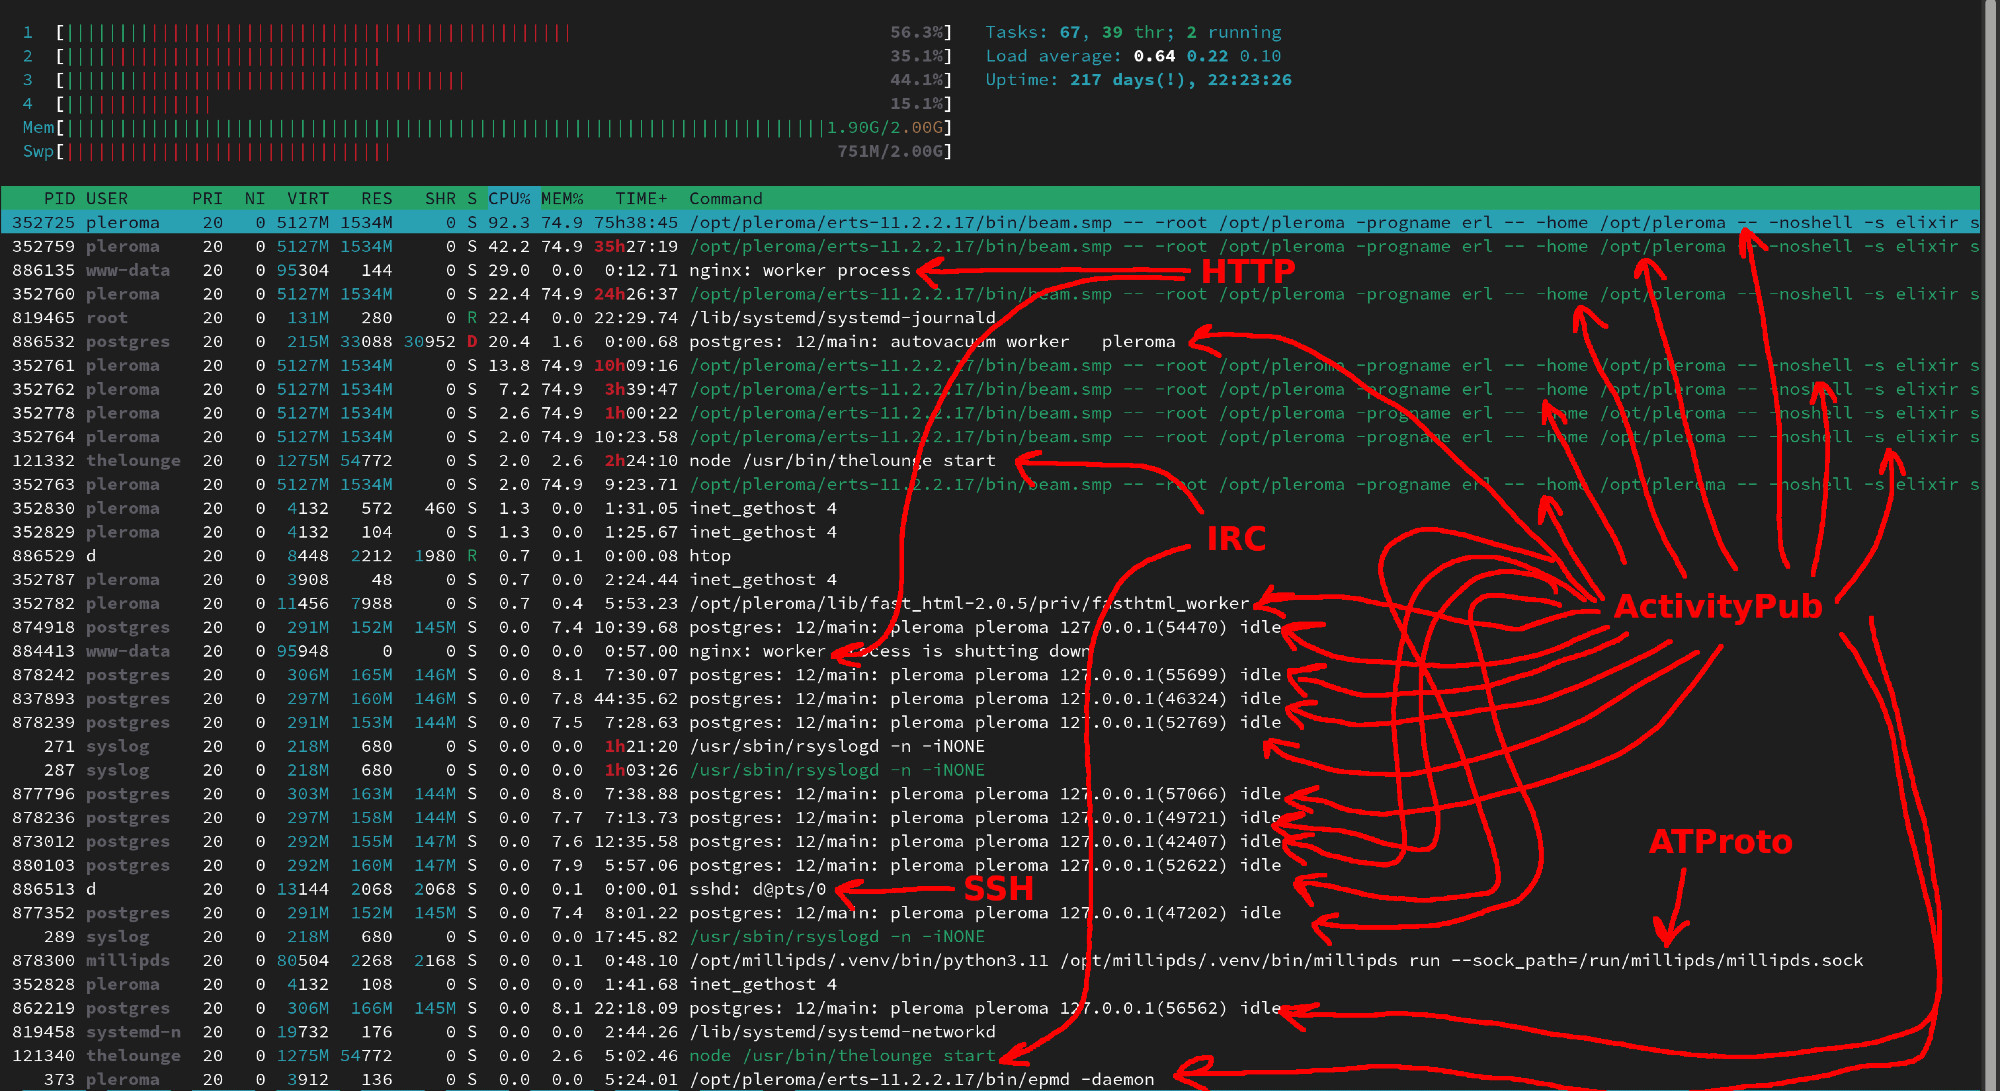2000x1091 pixels.
Task: Select postgres row PID 878242
Action: (x=990, y=675)
